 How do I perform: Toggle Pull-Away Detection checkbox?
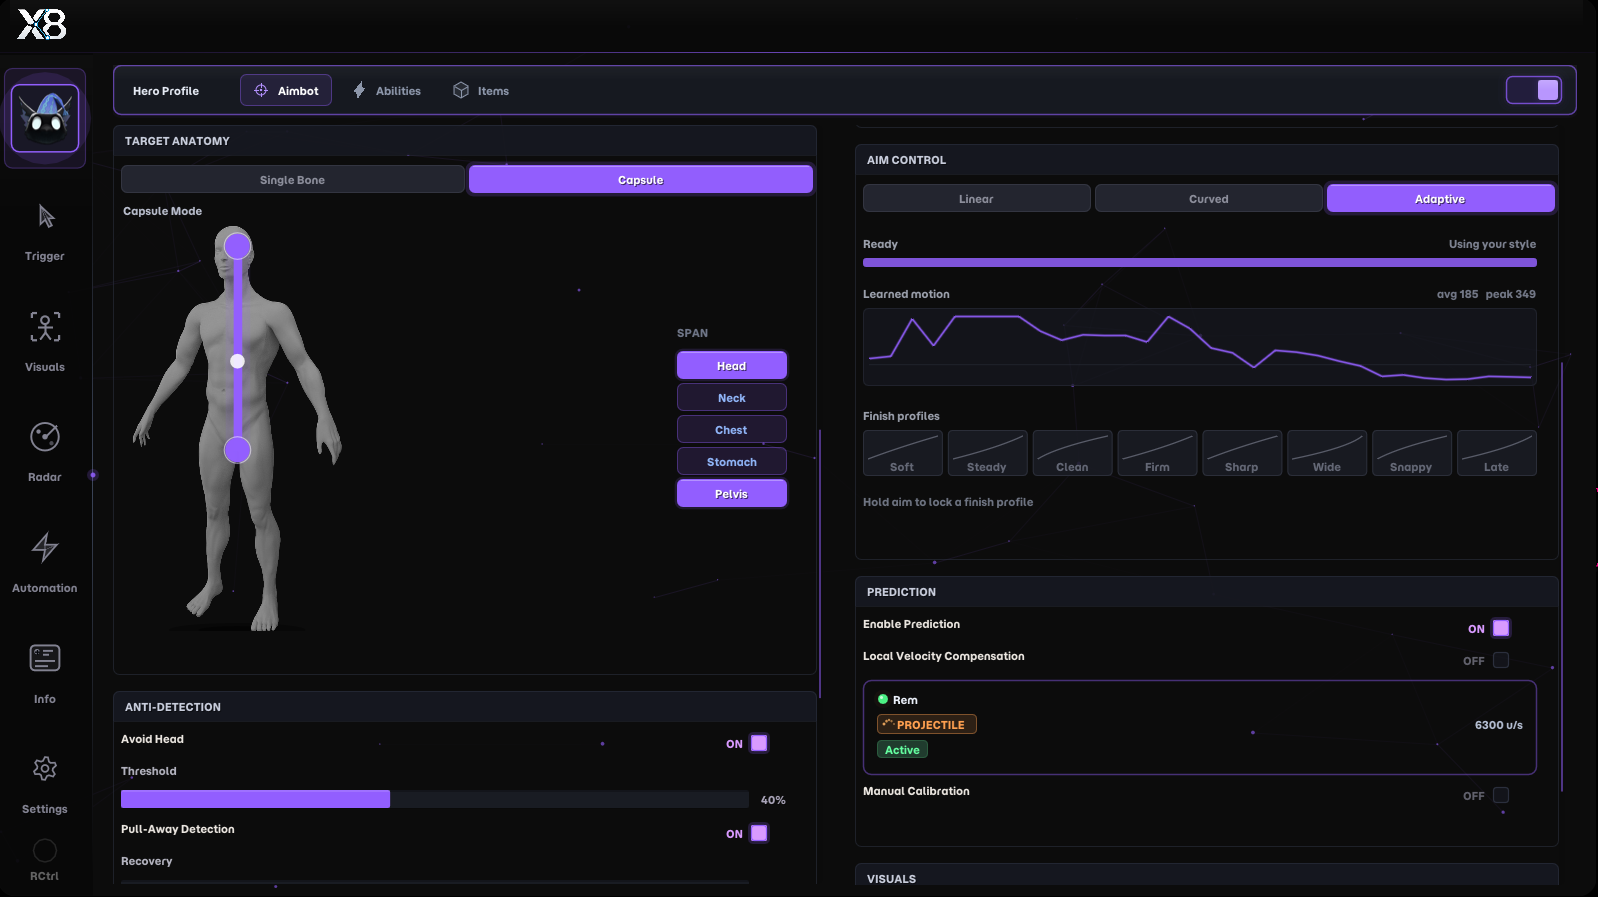759,833
